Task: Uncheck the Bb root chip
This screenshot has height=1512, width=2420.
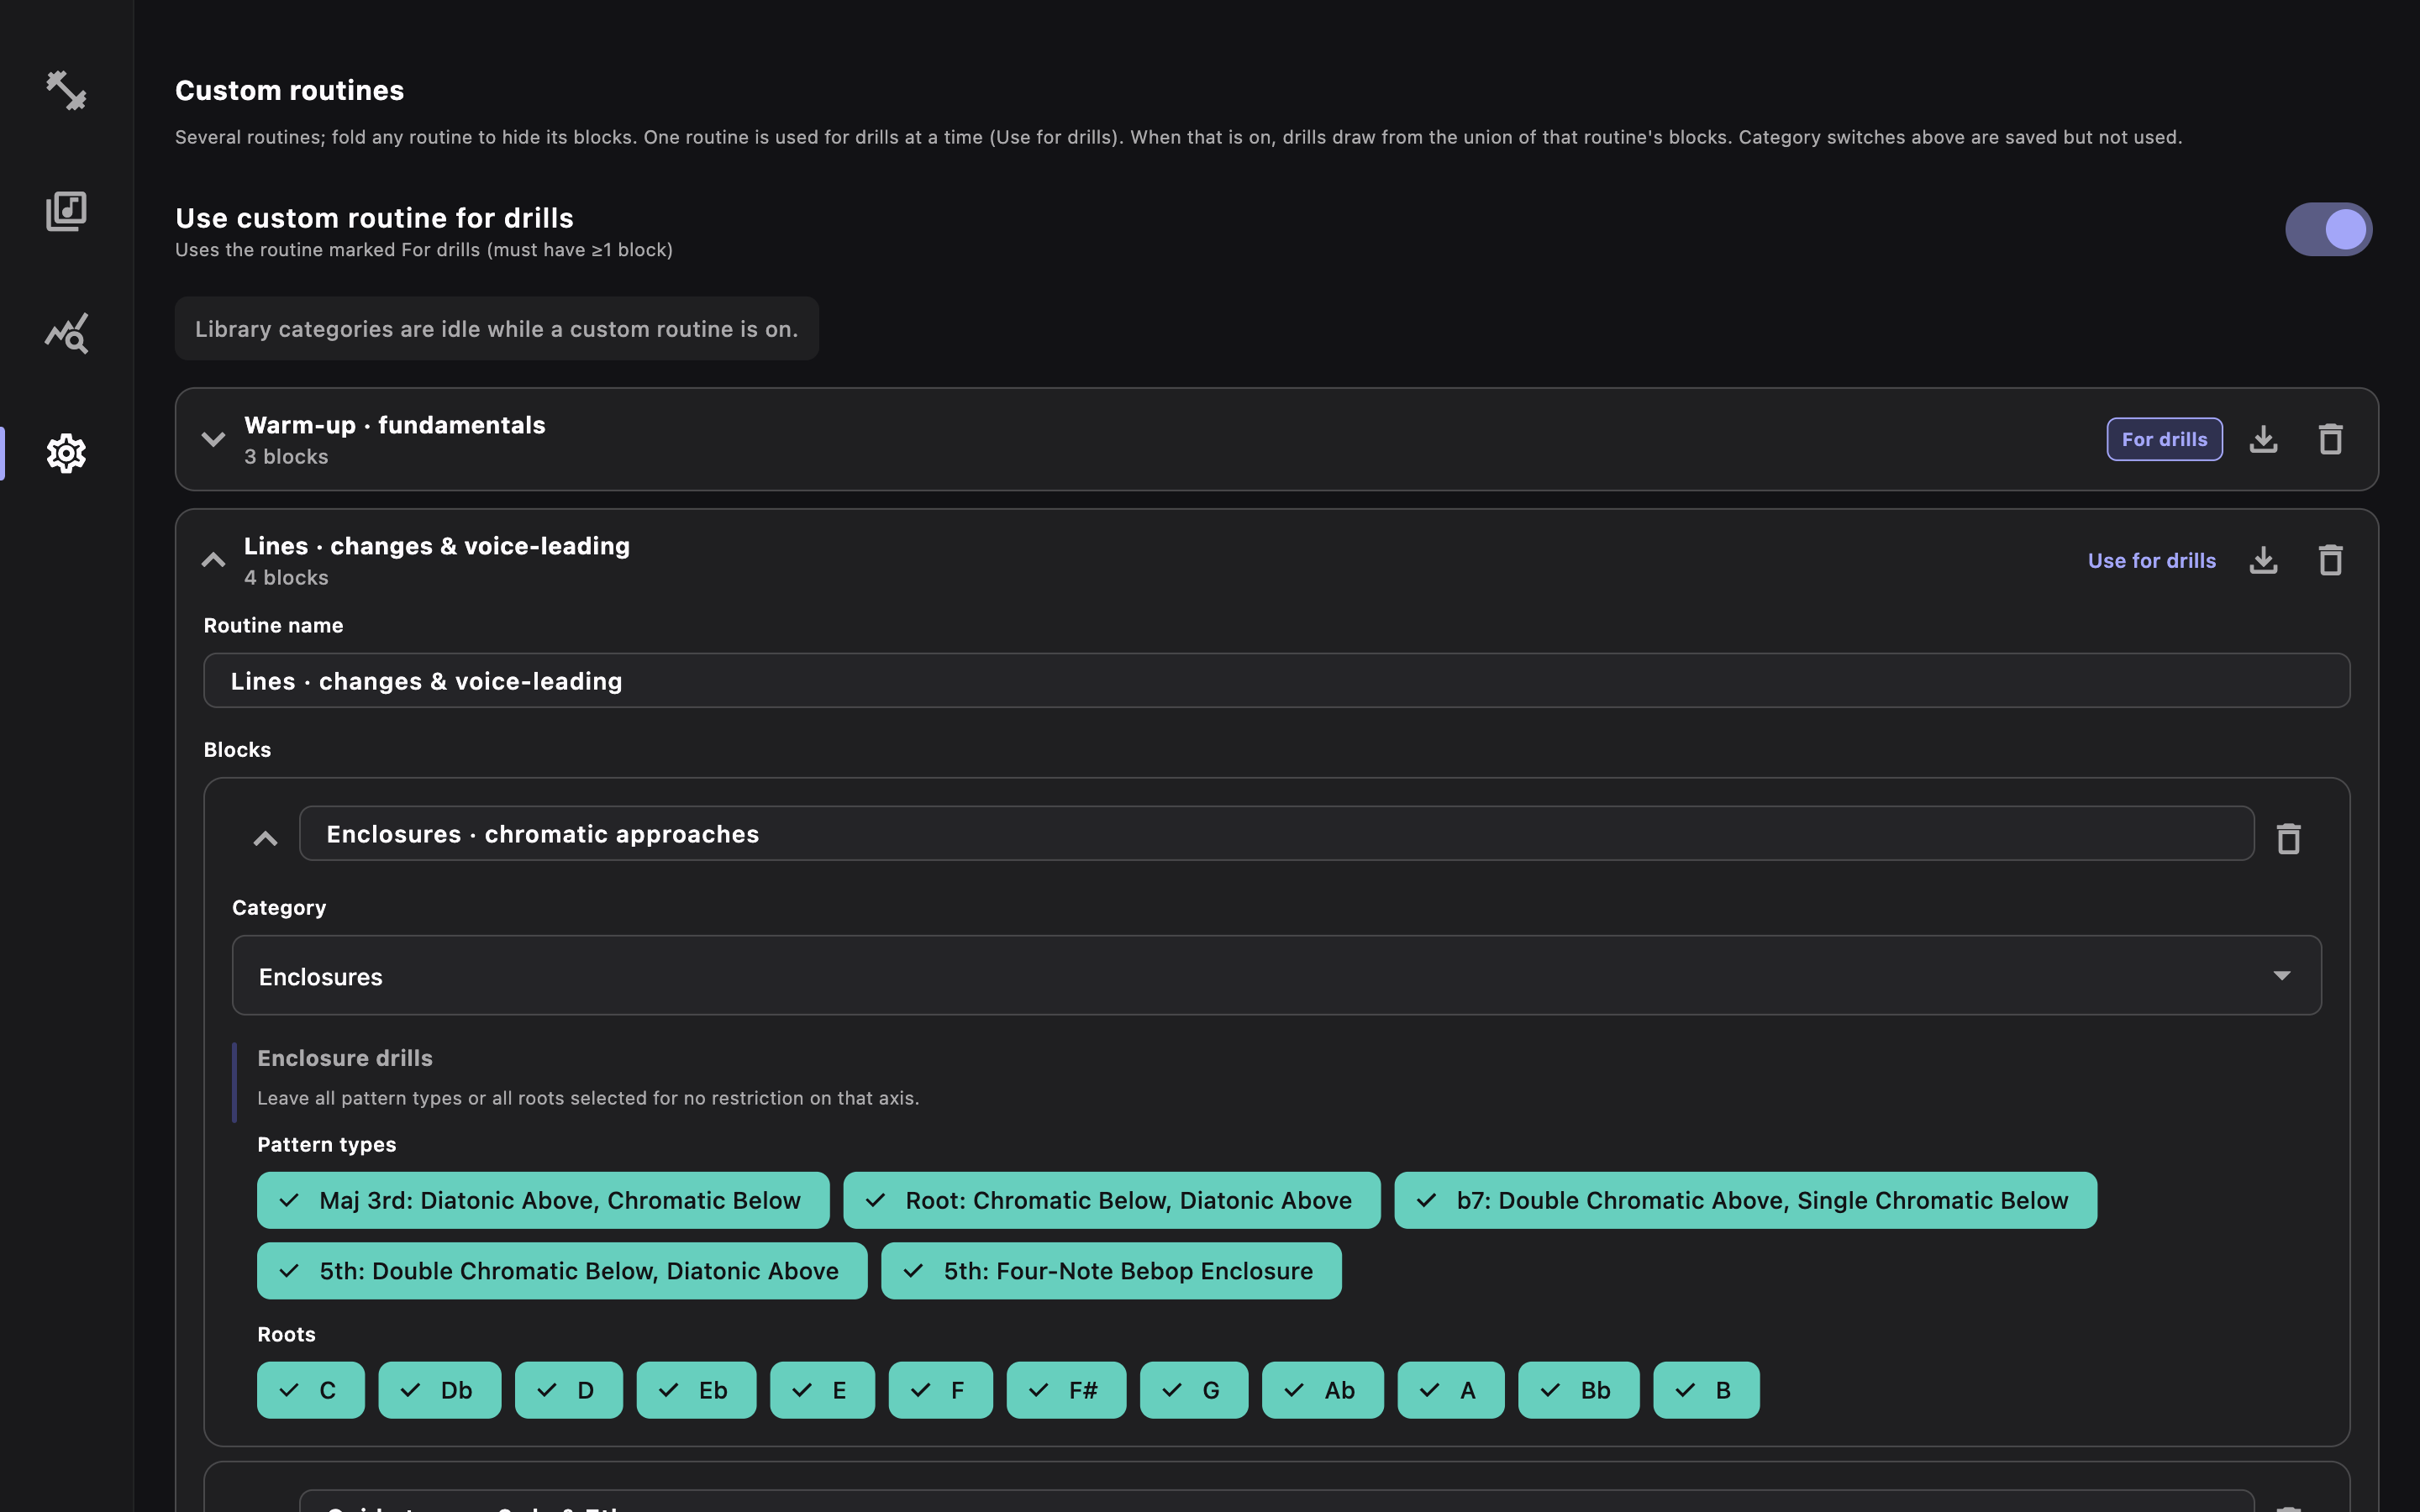Action: click(1578, 1390)
